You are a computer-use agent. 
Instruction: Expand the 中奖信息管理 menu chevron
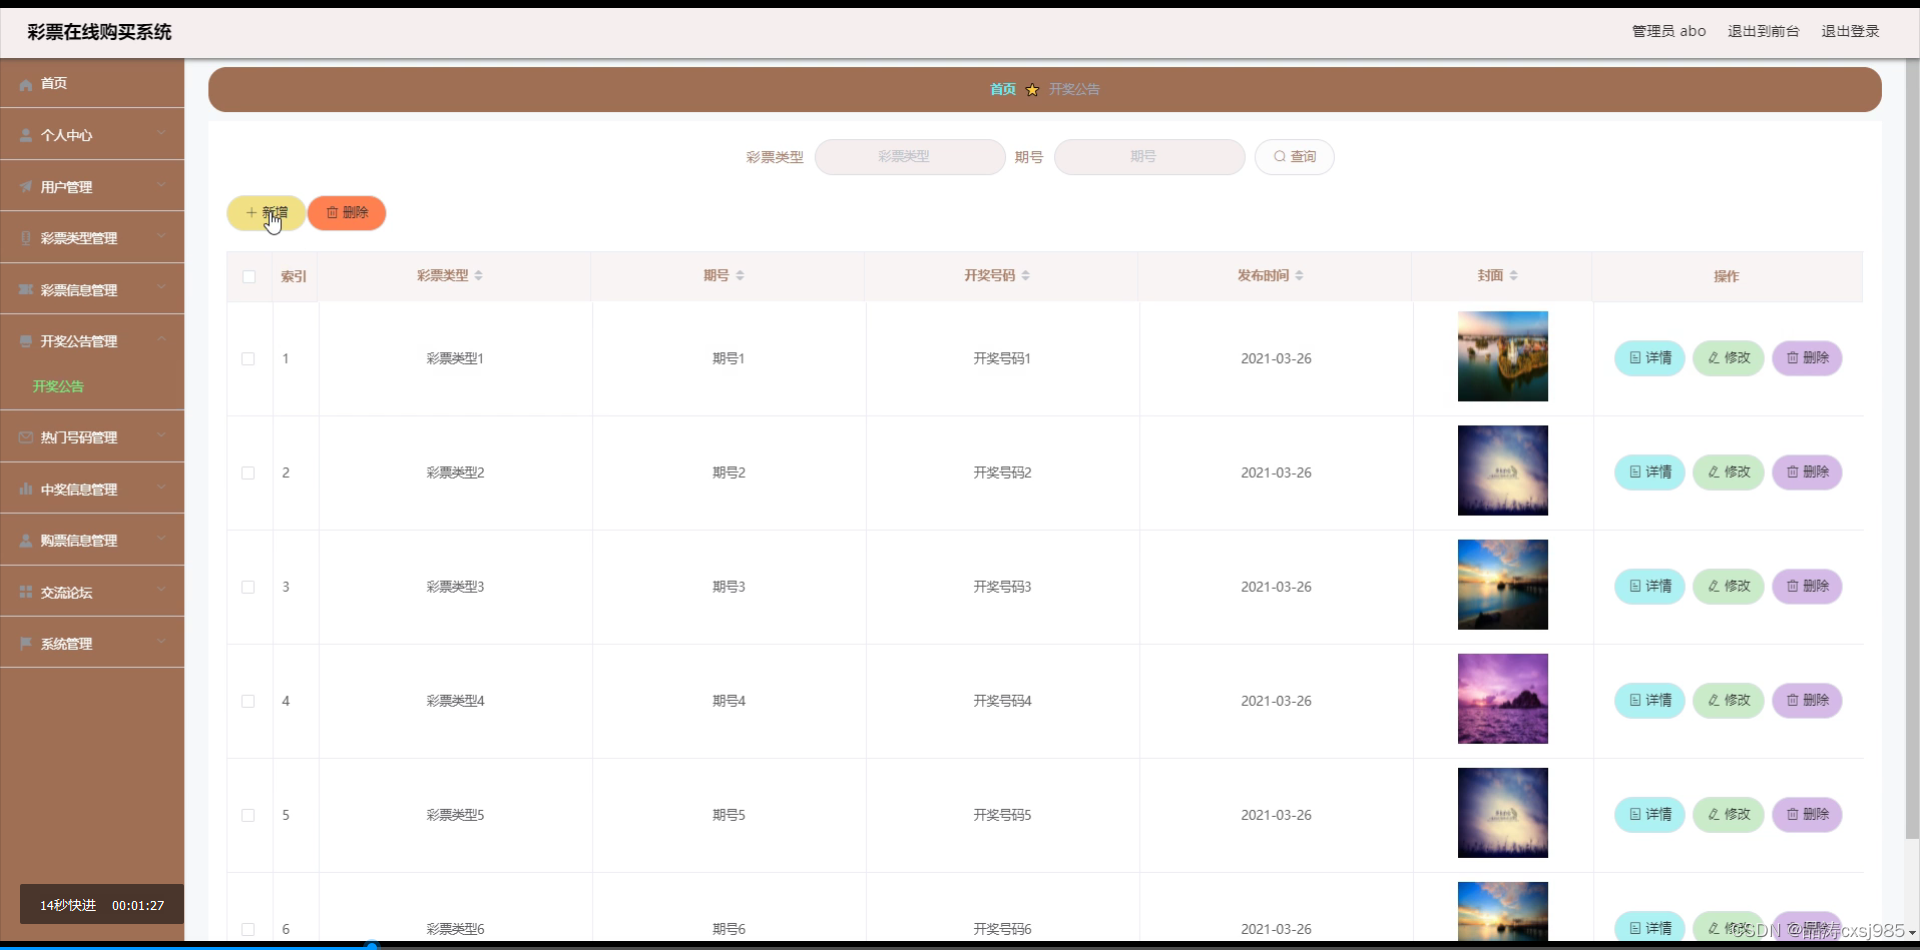pos(162,488)
